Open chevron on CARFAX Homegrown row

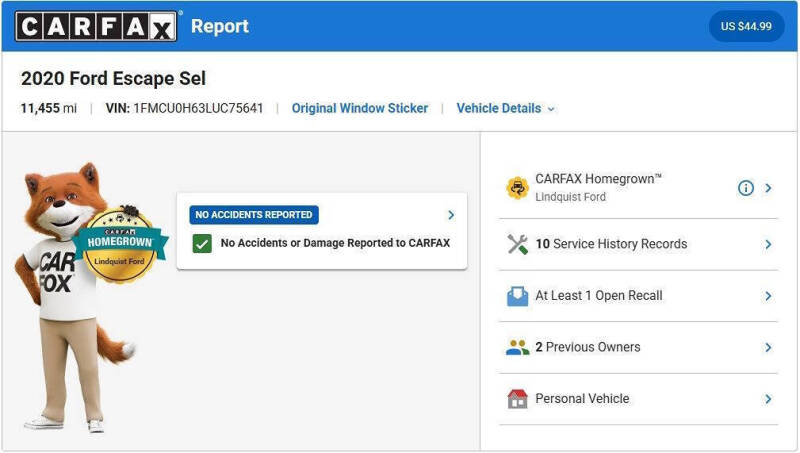pyautogui.click(x=768, y=188)
